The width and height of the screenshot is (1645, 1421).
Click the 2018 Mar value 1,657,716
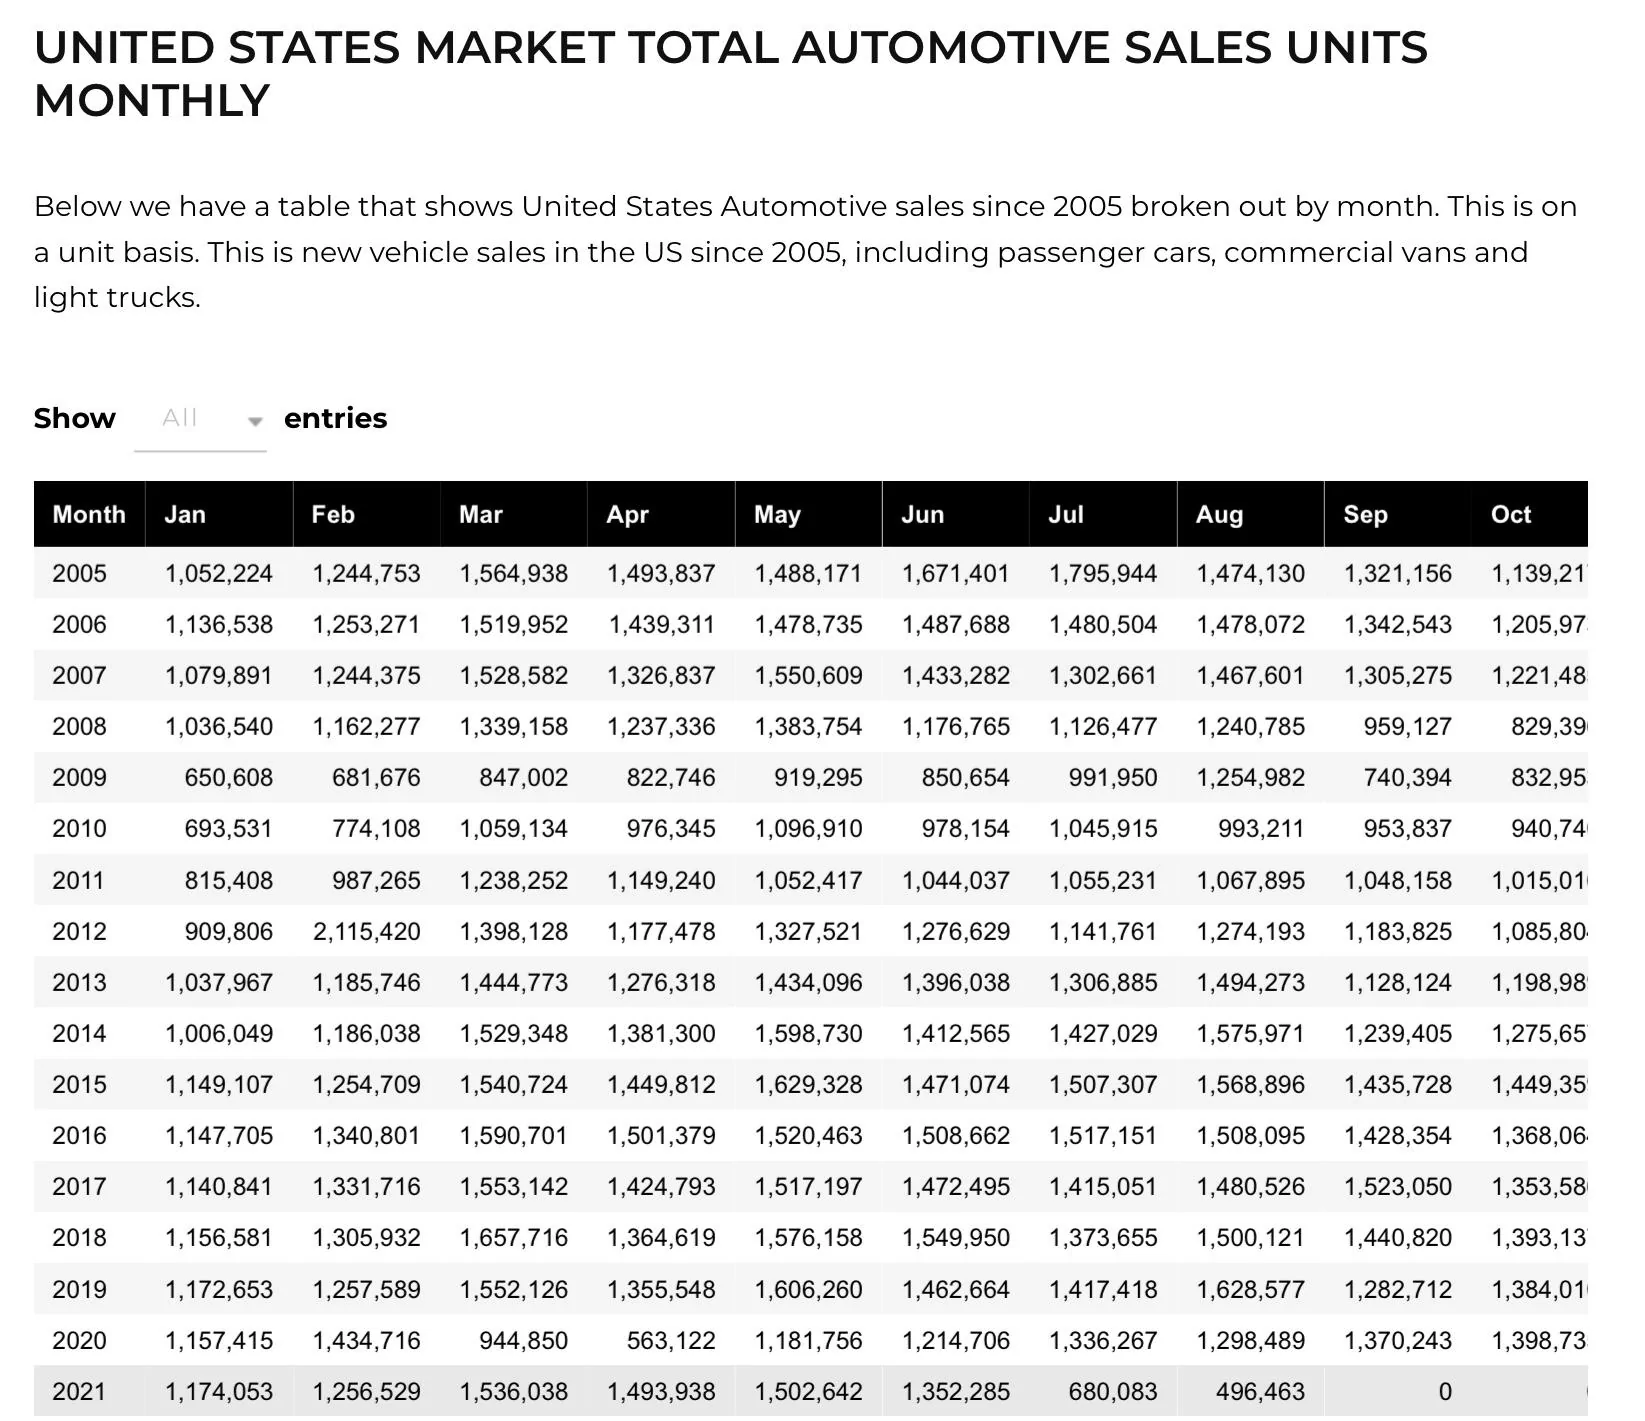(x=514, y=1238)
